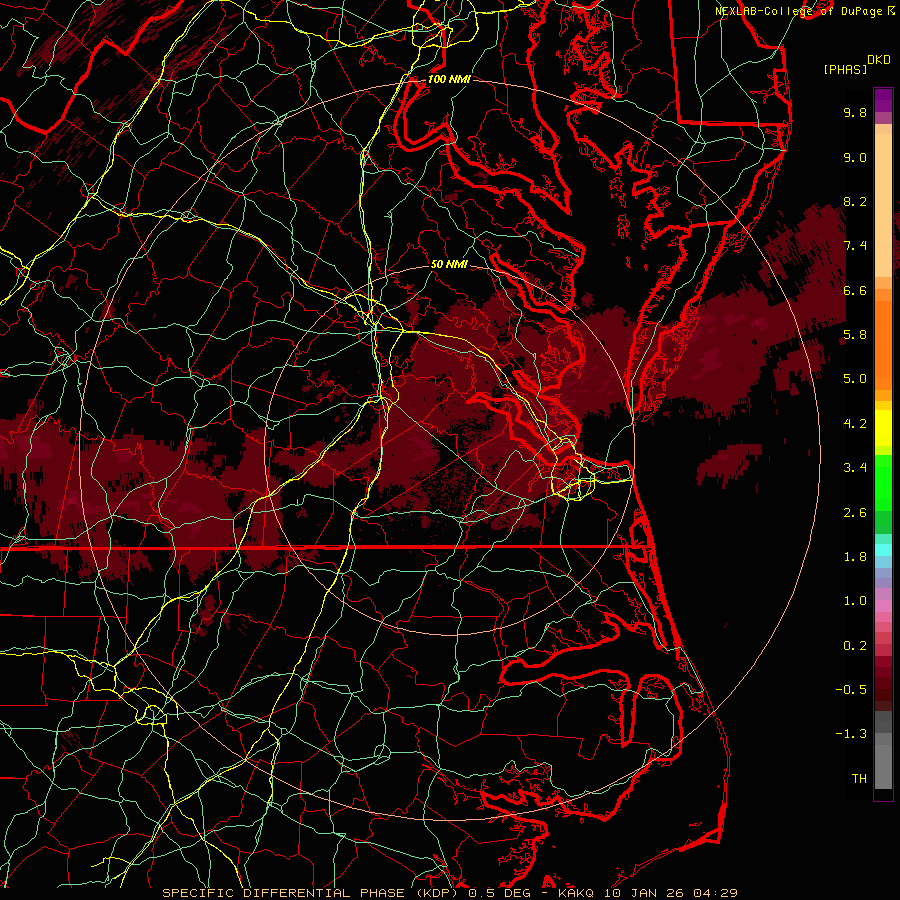
Task: Click the 6.6 scale value
Action: [855, 290]
